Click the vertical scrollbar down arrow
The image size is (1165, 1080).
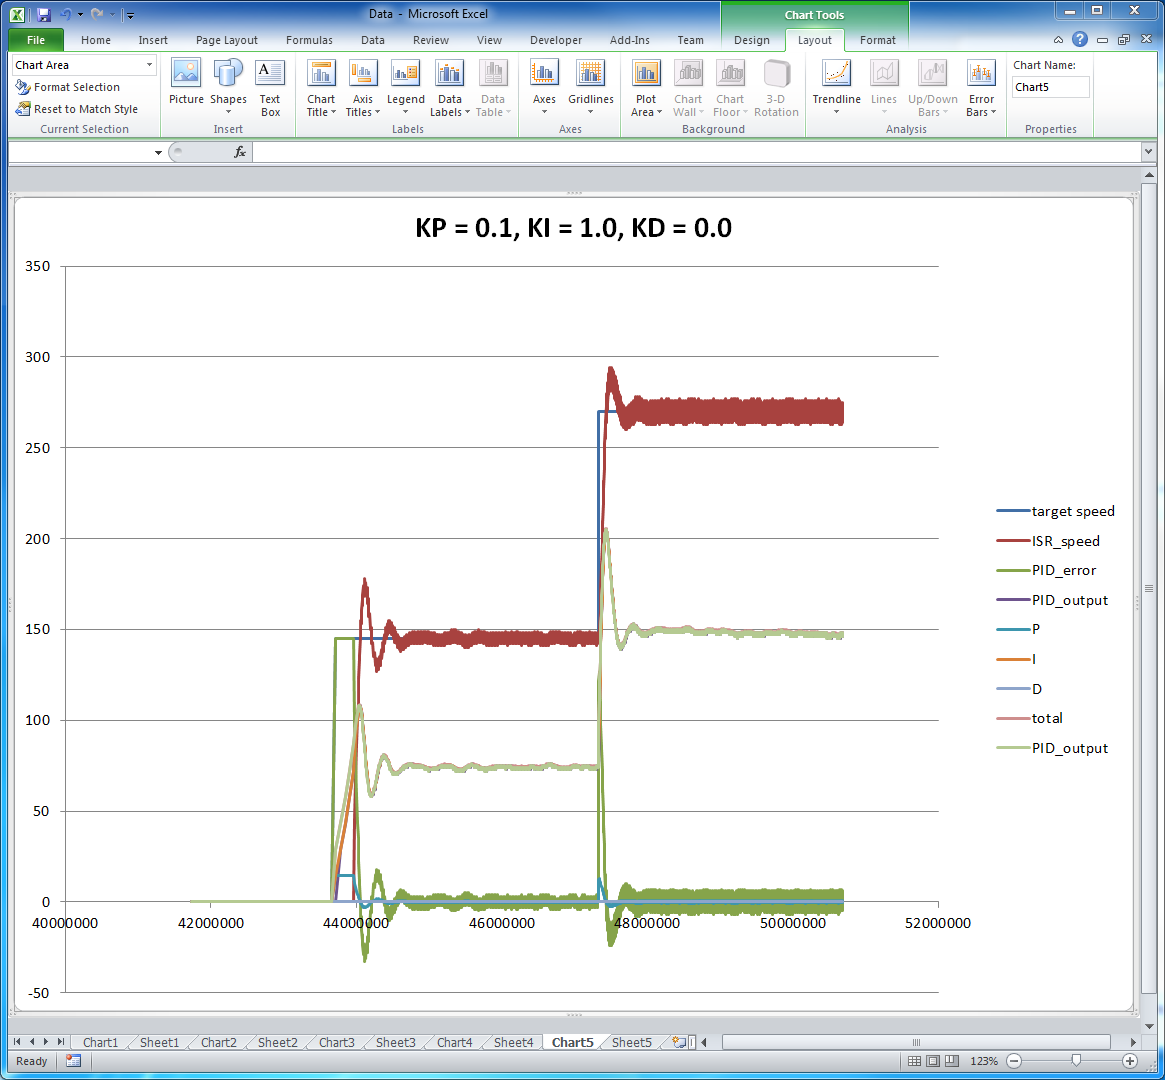(1149, 1026)
